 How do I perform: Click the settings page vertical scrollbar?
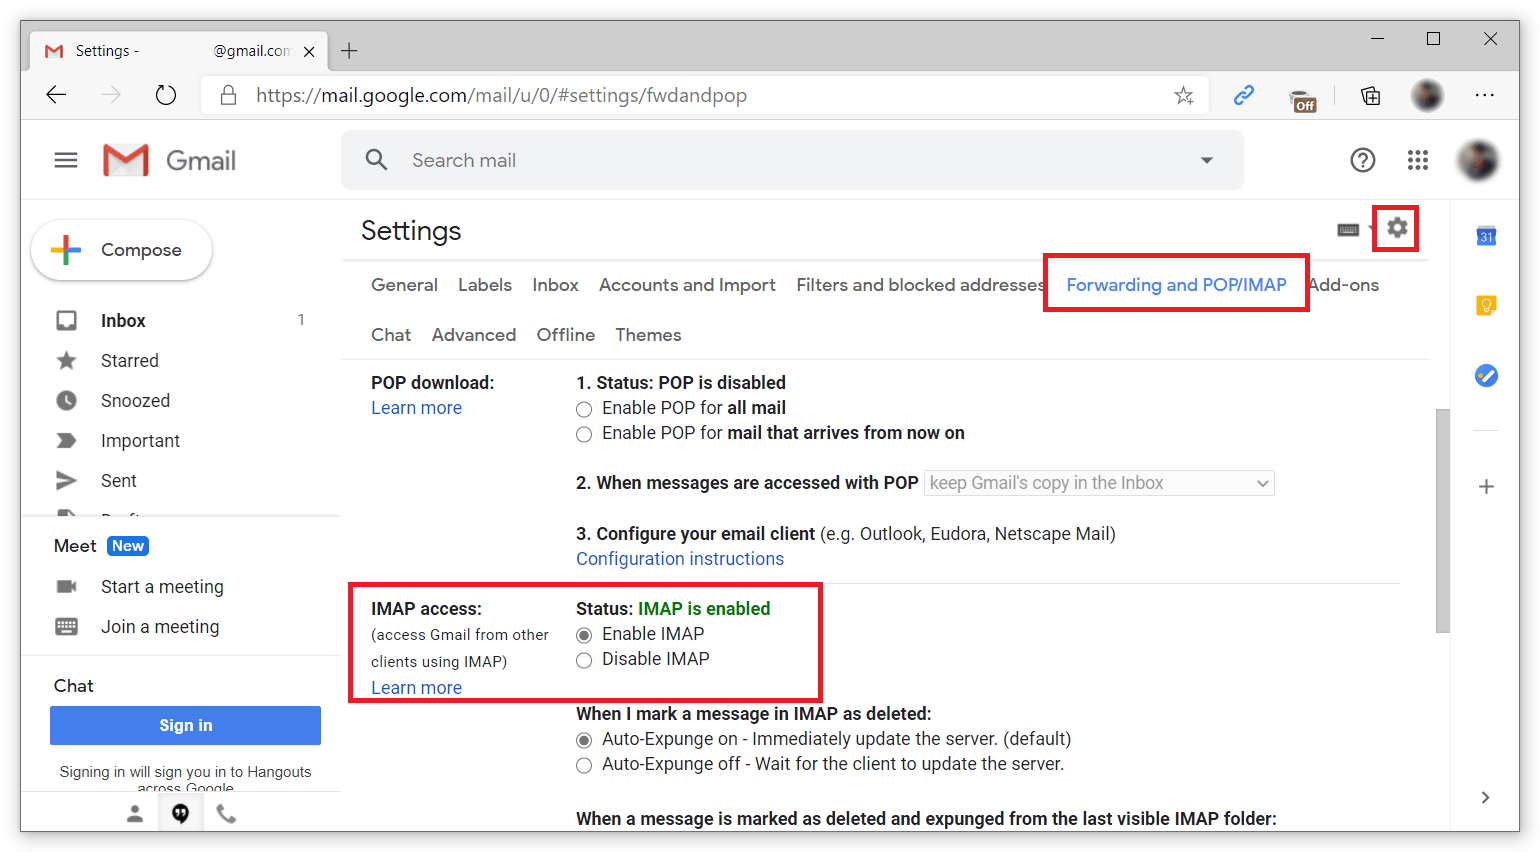(1442, 520)
